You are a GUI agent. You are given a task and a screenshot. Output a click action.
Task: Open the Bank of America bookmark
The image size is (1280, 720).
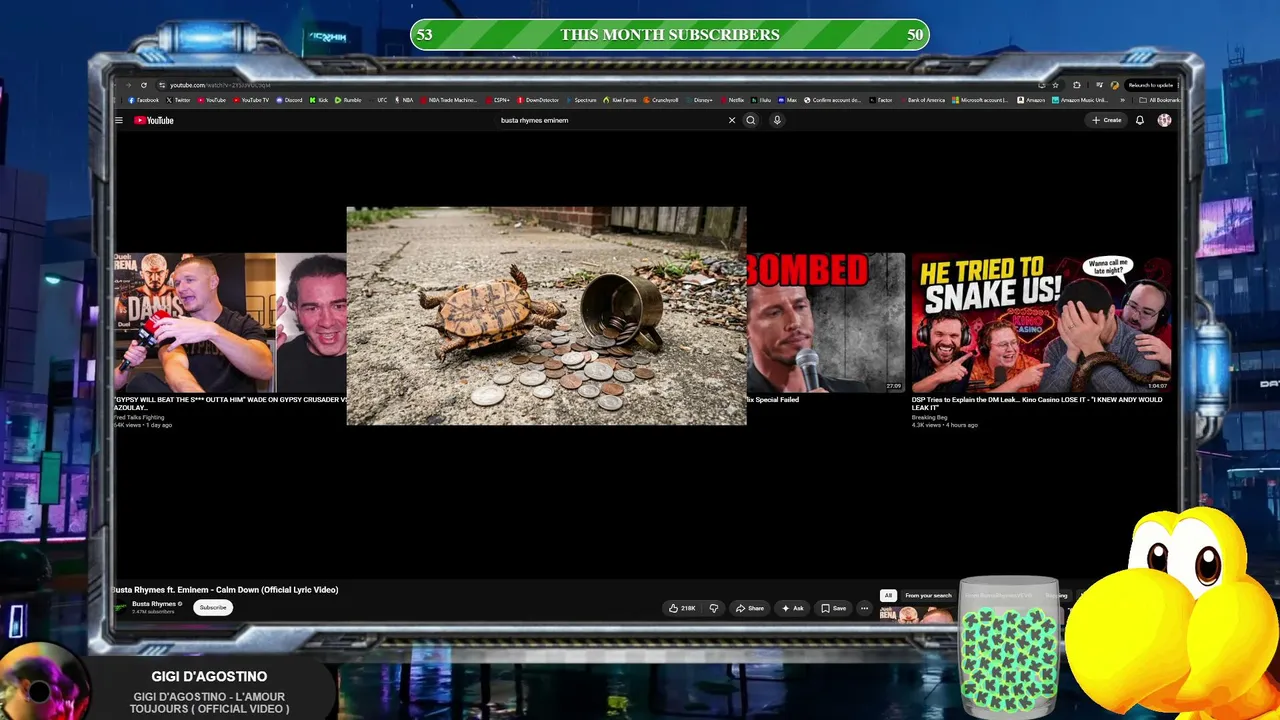[923, 100]
